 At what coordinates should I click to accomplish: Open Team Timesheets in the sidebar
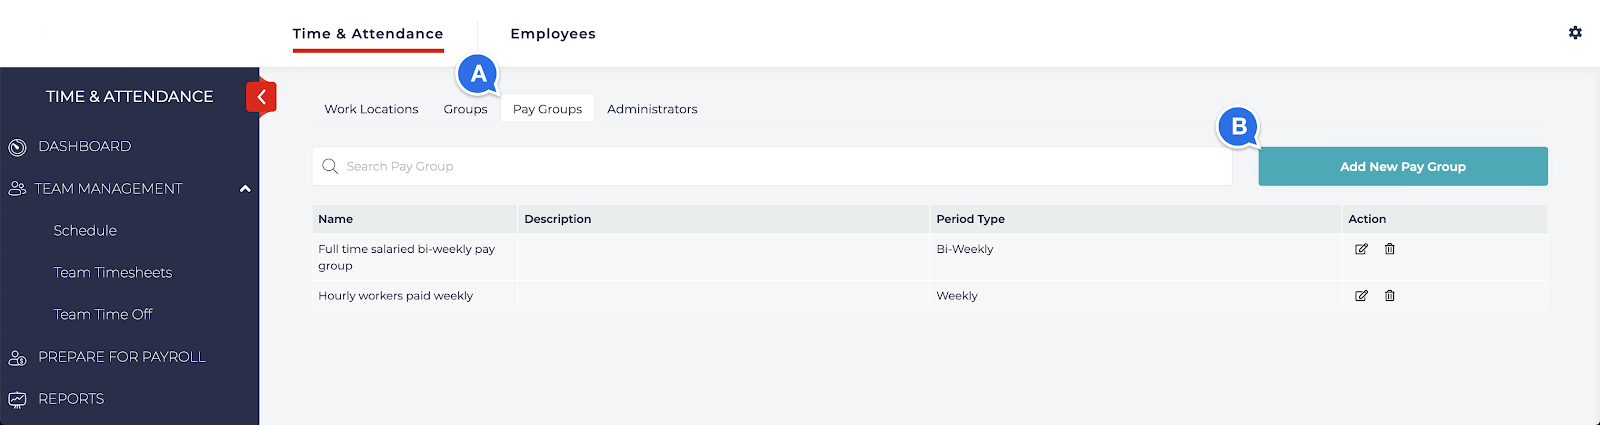click(113, 273)
